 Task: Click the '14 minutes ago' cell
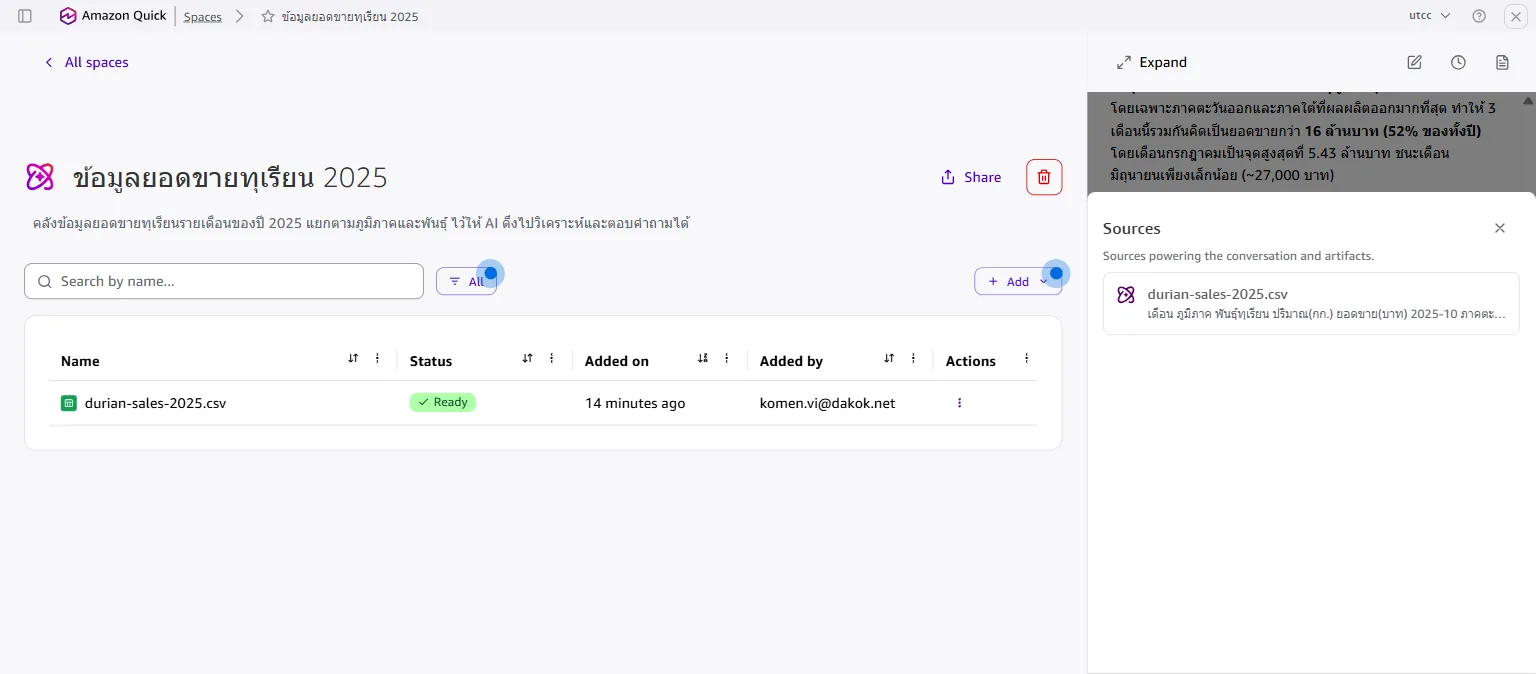click(635, 403)
